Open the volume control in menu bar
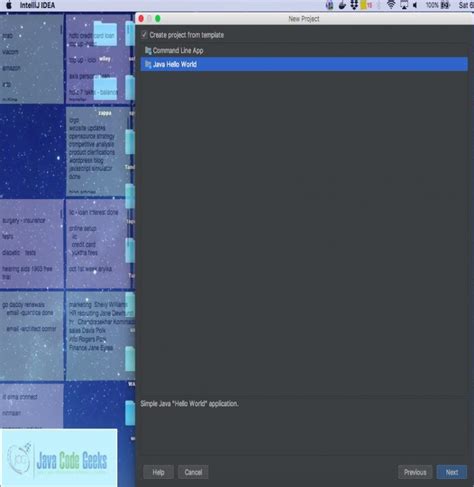 point(415,5)
